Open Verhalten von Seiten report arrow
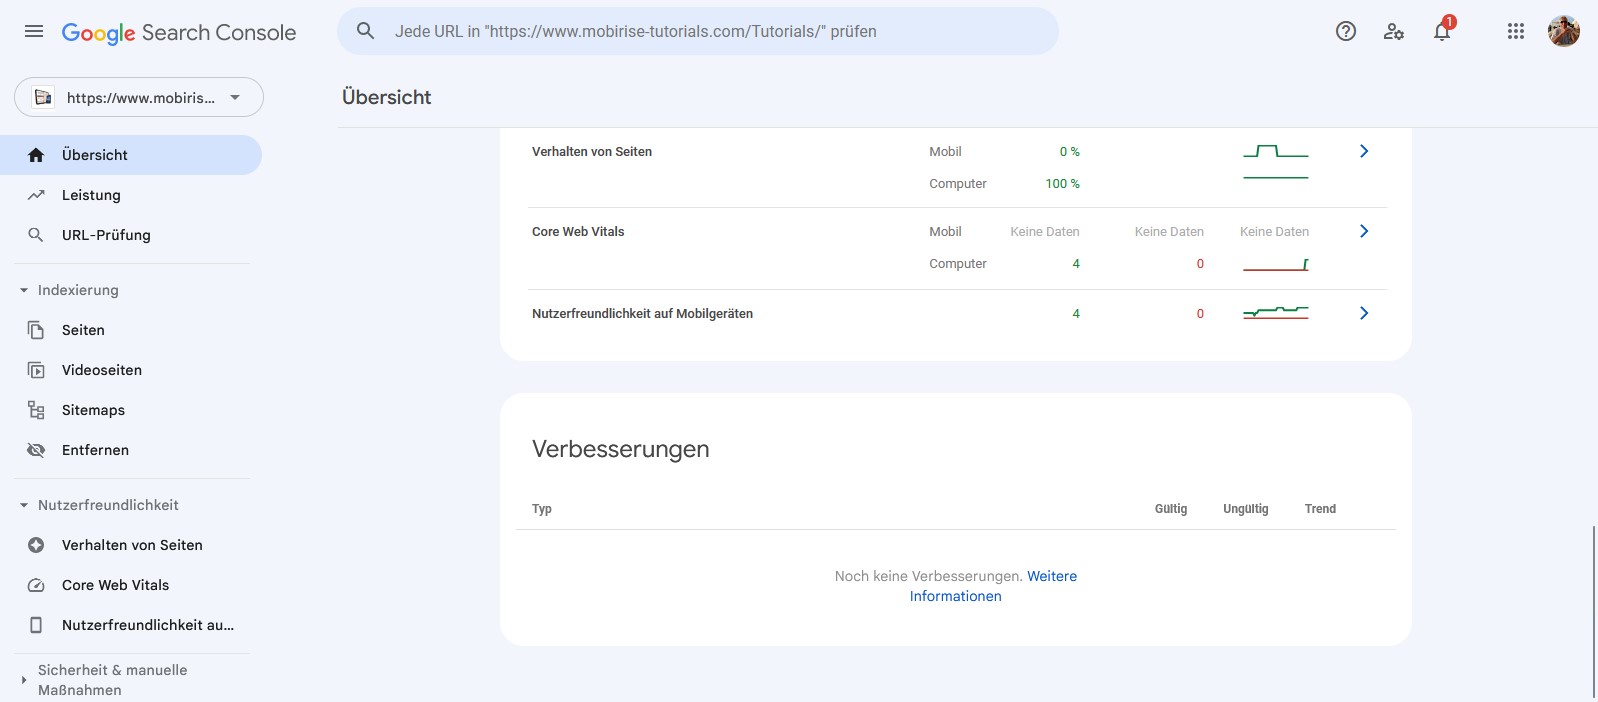Viewport: 1598px width, 702px height. [1364, 151]
